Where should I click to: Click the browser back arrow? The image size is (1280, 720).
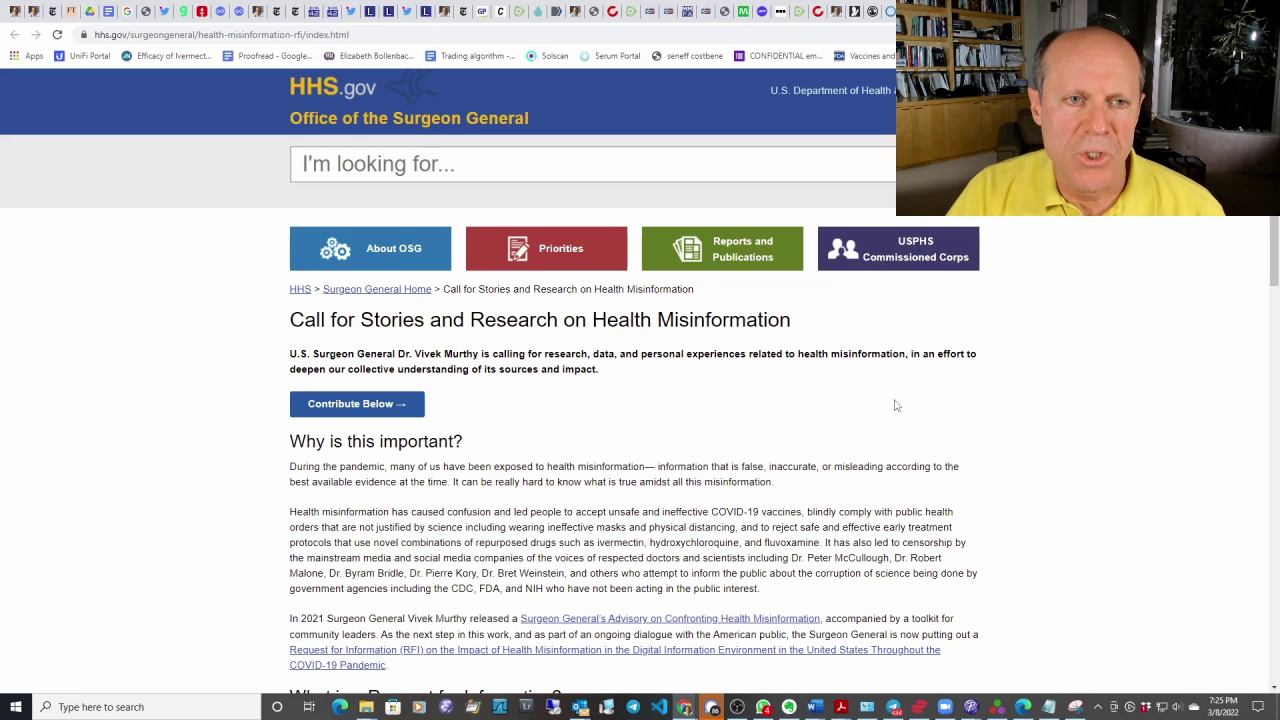click(x=14, y=34)
